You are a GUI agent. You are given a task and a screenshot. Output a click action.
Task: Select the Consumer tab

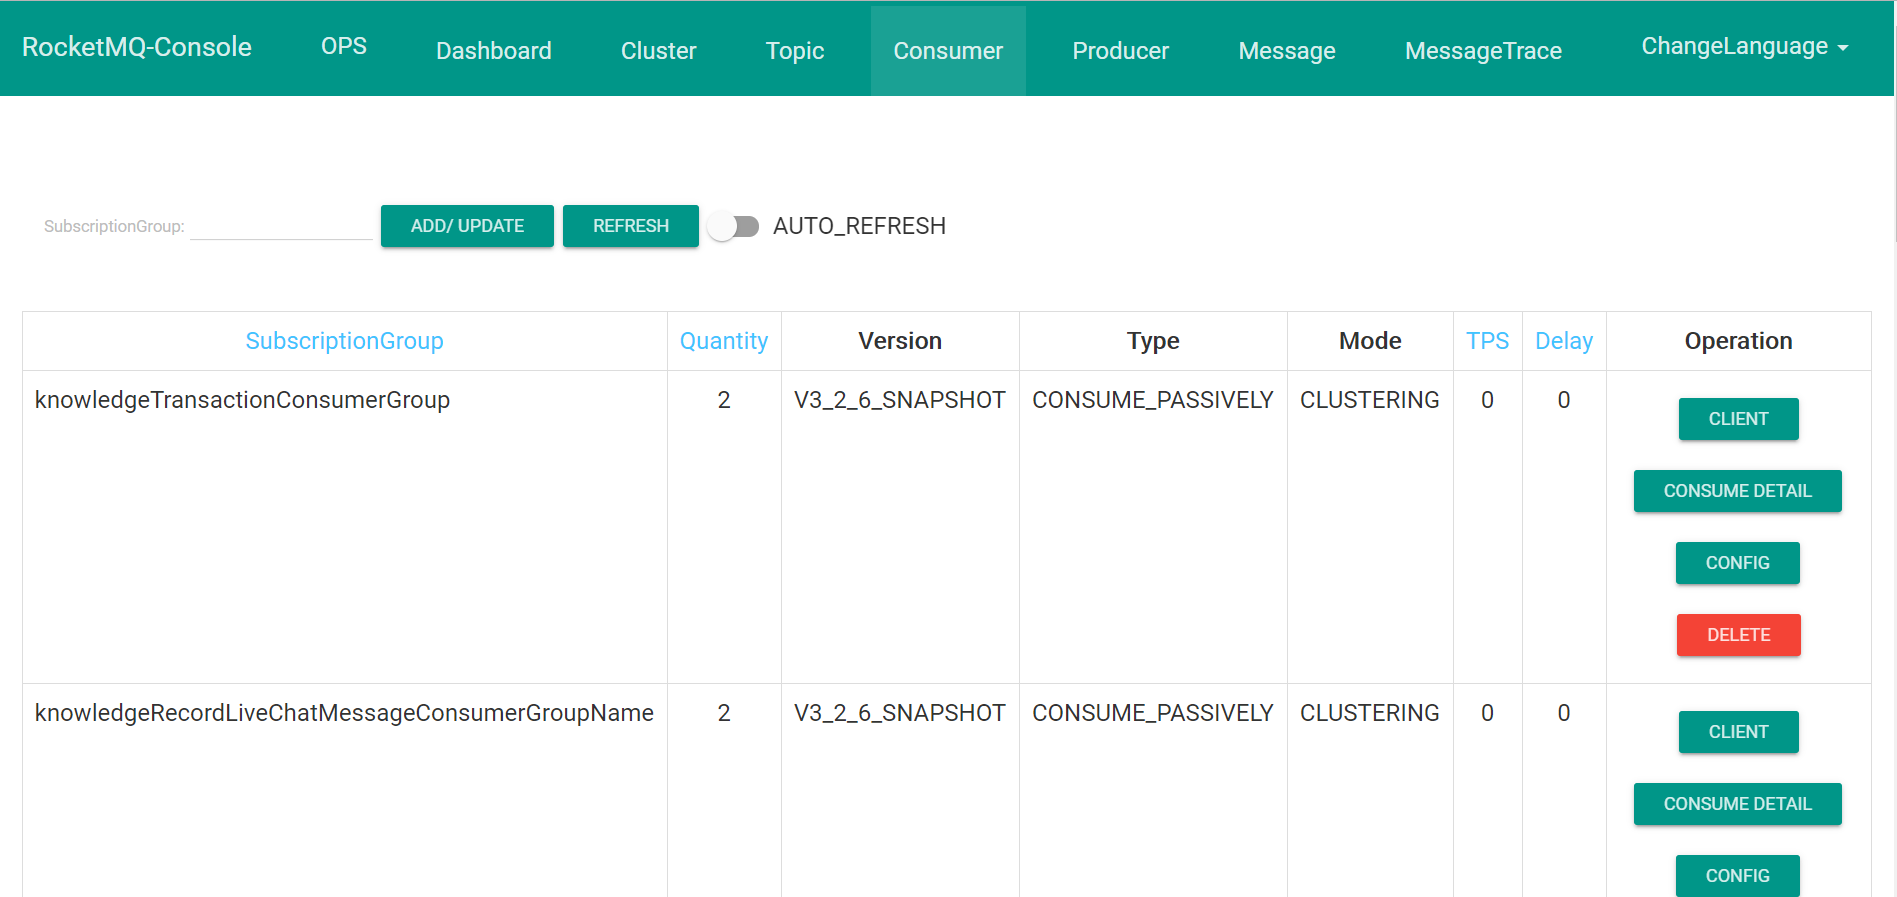coord(948,51)
